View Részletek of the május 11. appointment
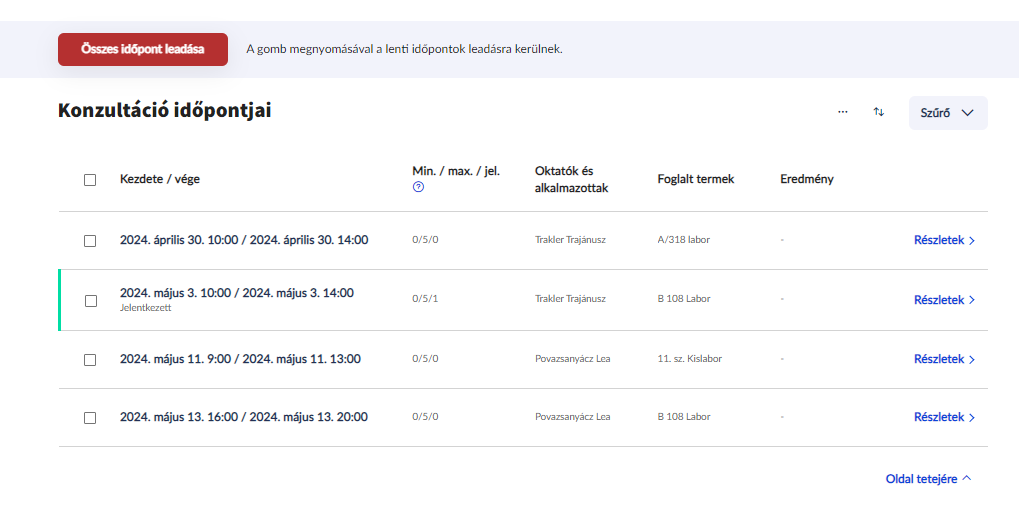The width and height of the screenshot is (1019, 524). 944,359
